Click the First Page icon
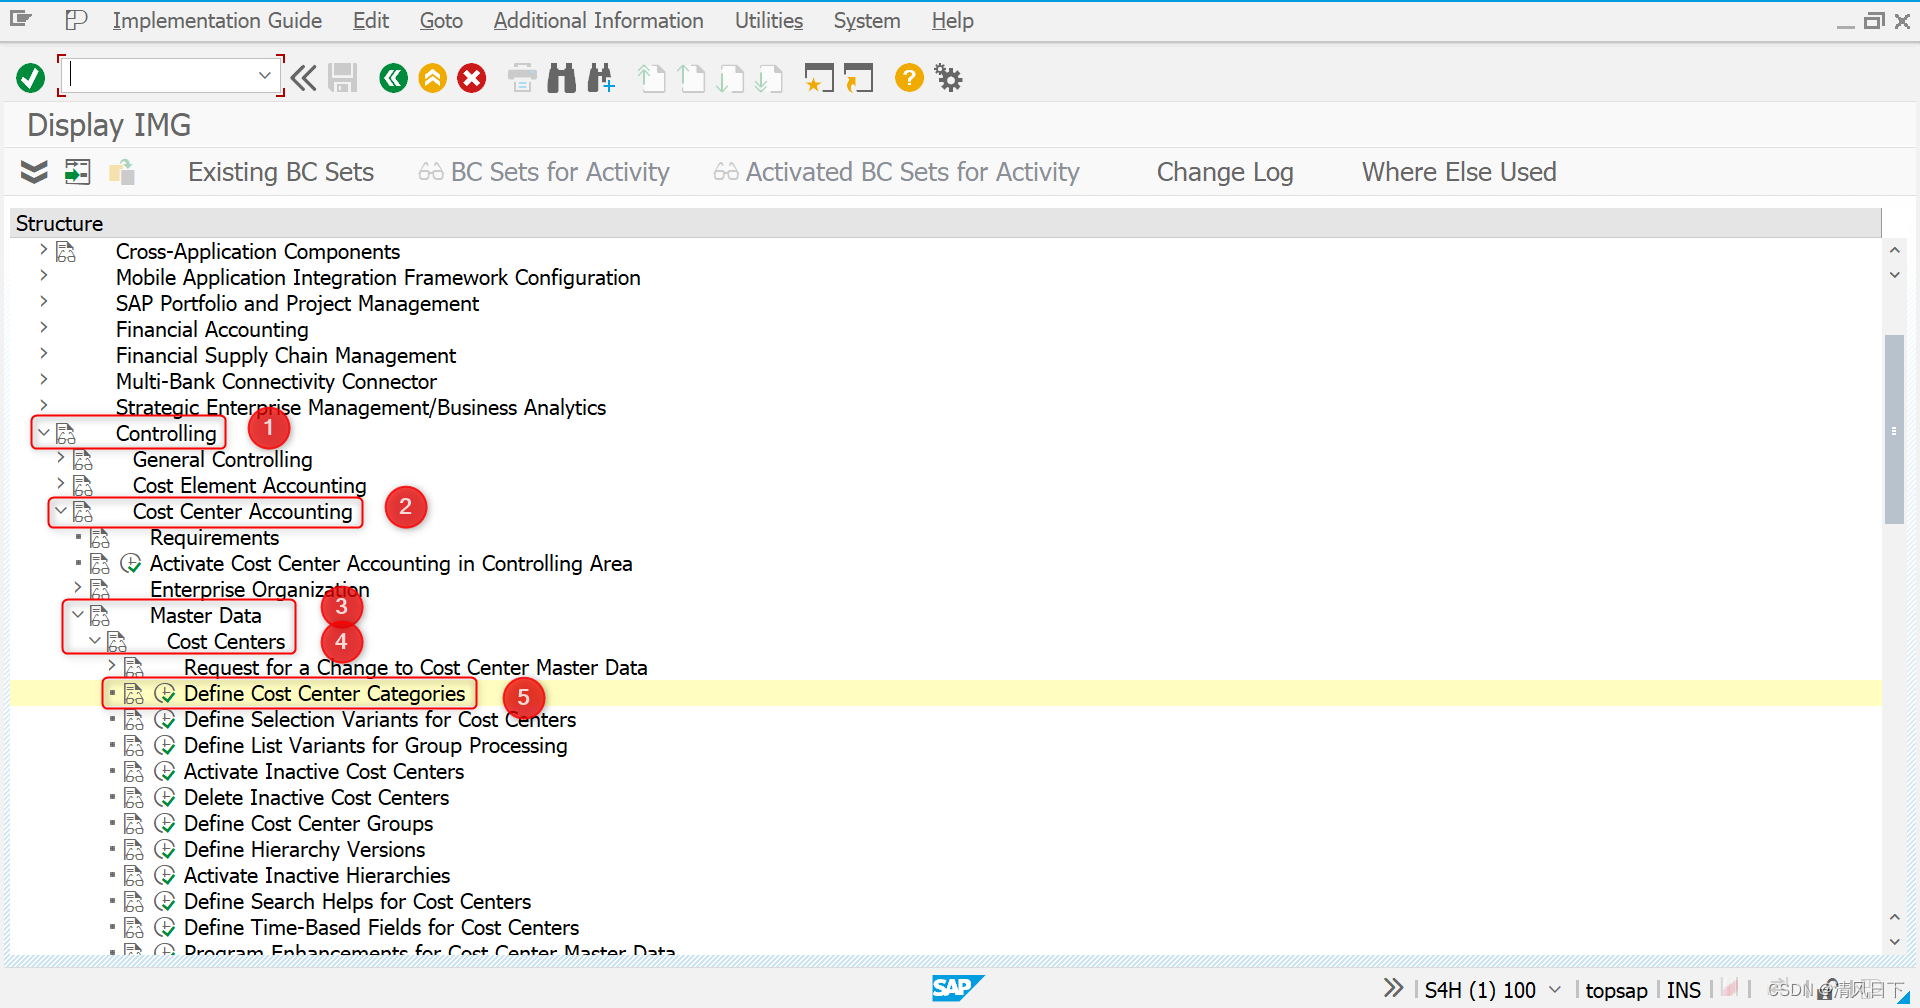The image size is (1920, 1008). pos(652,78)
